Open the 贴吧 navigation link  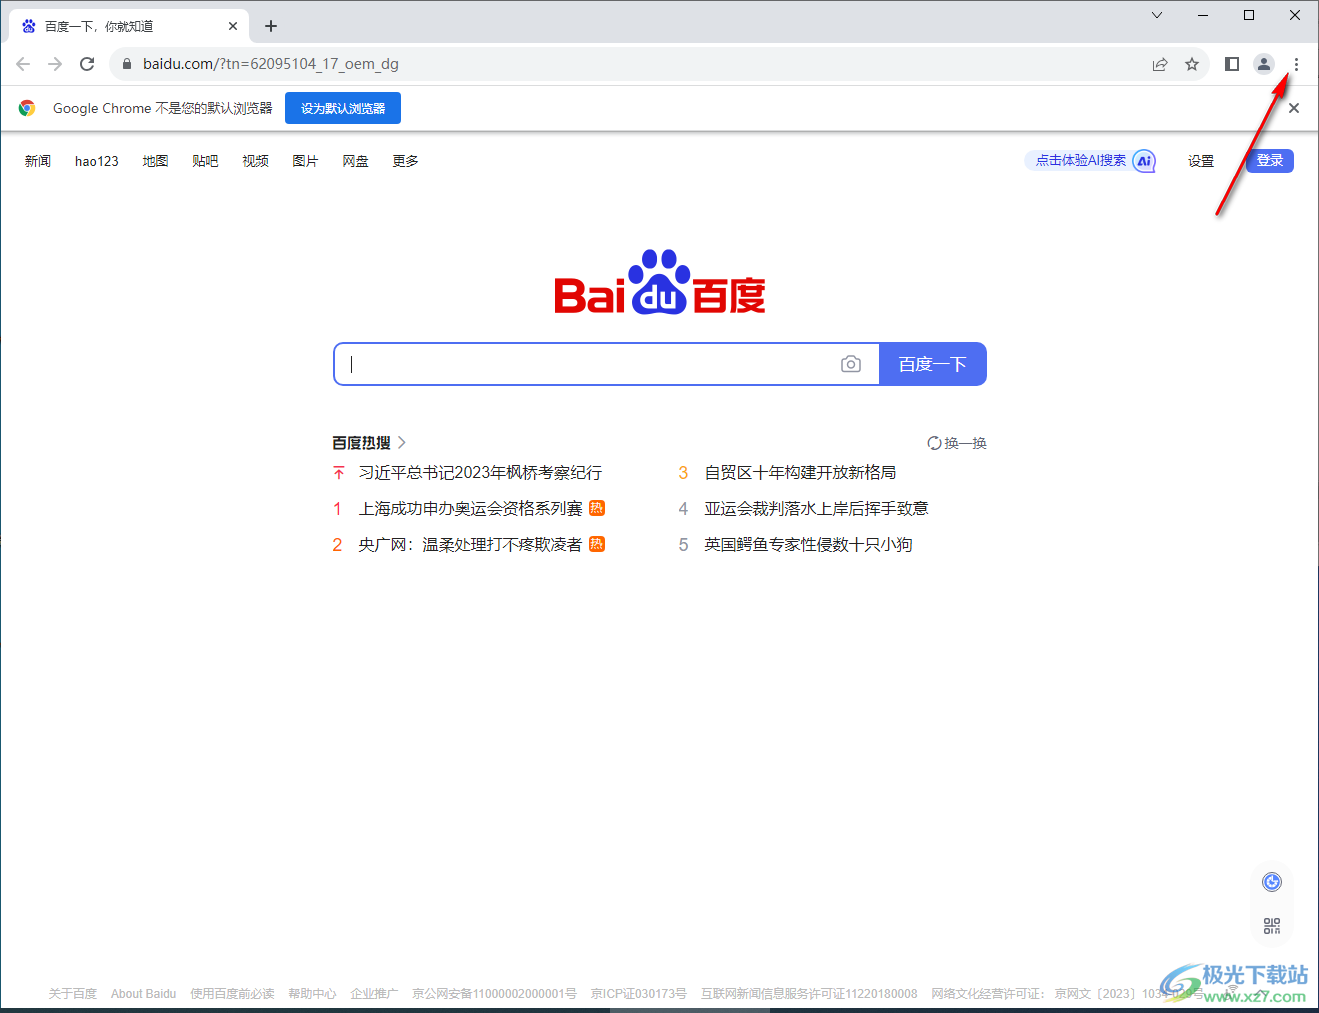point(205,161)
